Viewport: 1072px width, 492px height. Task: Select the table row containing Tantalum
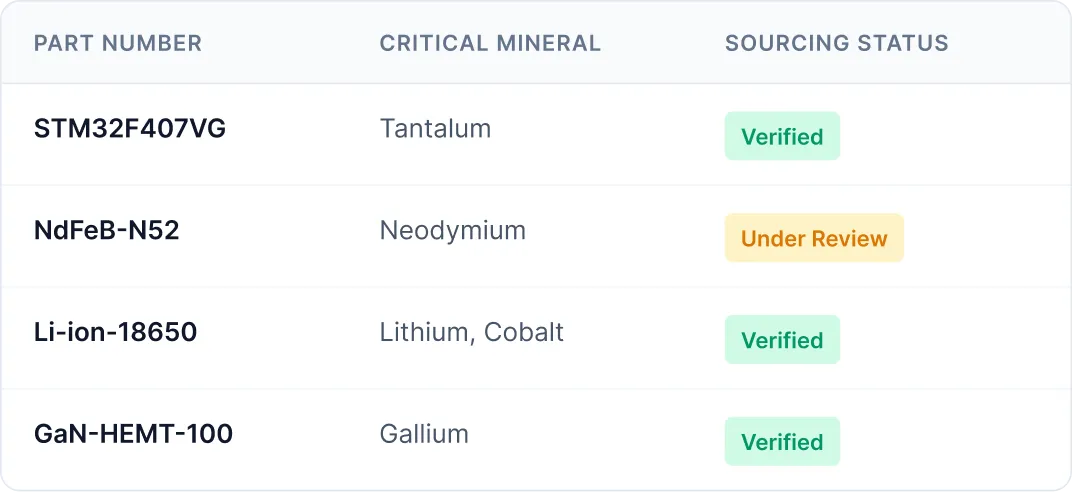tap(600, 135)
